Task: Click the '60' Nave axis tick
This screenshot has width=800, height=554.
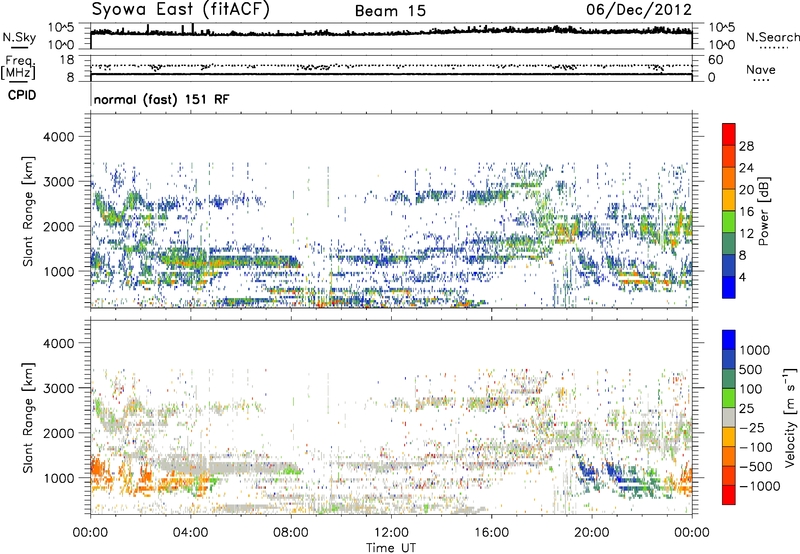Action: point(715,60)
